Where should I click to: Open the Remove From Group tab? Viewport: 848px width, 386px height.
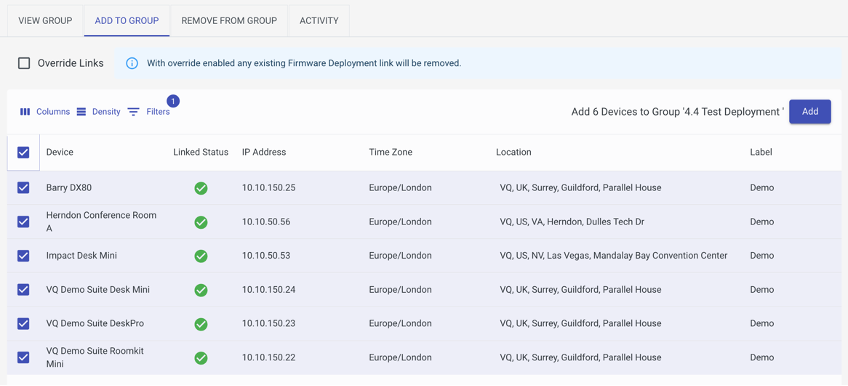tap(229, 21)
